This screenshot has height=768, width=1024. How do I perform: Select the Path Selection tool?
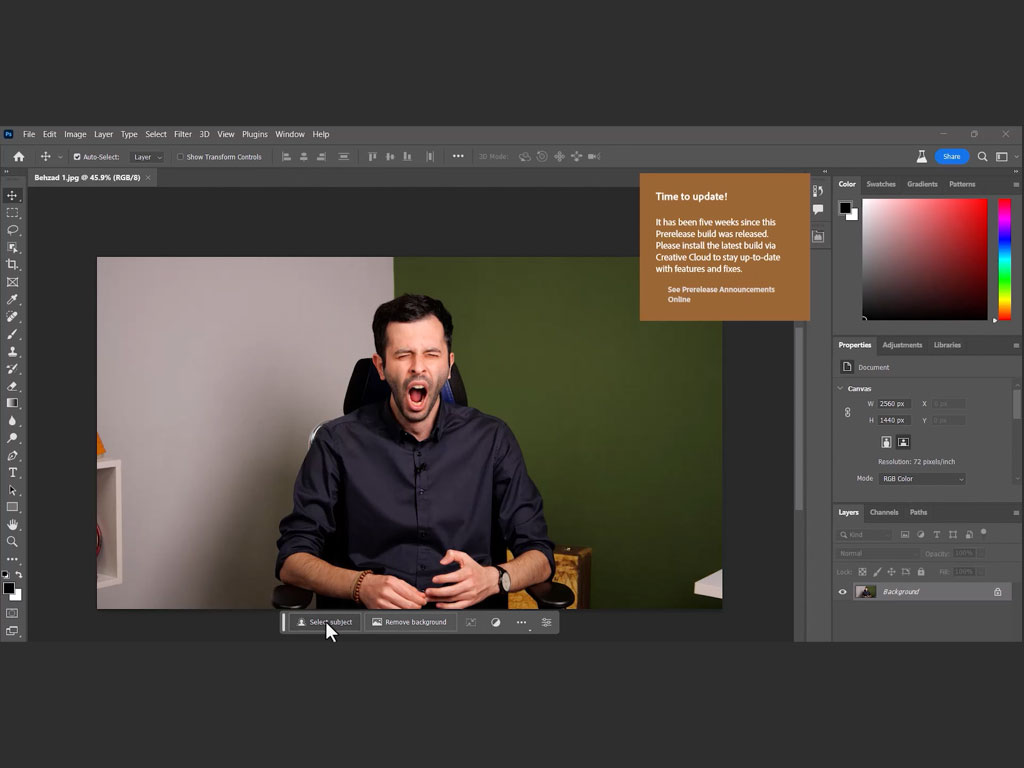12,490
